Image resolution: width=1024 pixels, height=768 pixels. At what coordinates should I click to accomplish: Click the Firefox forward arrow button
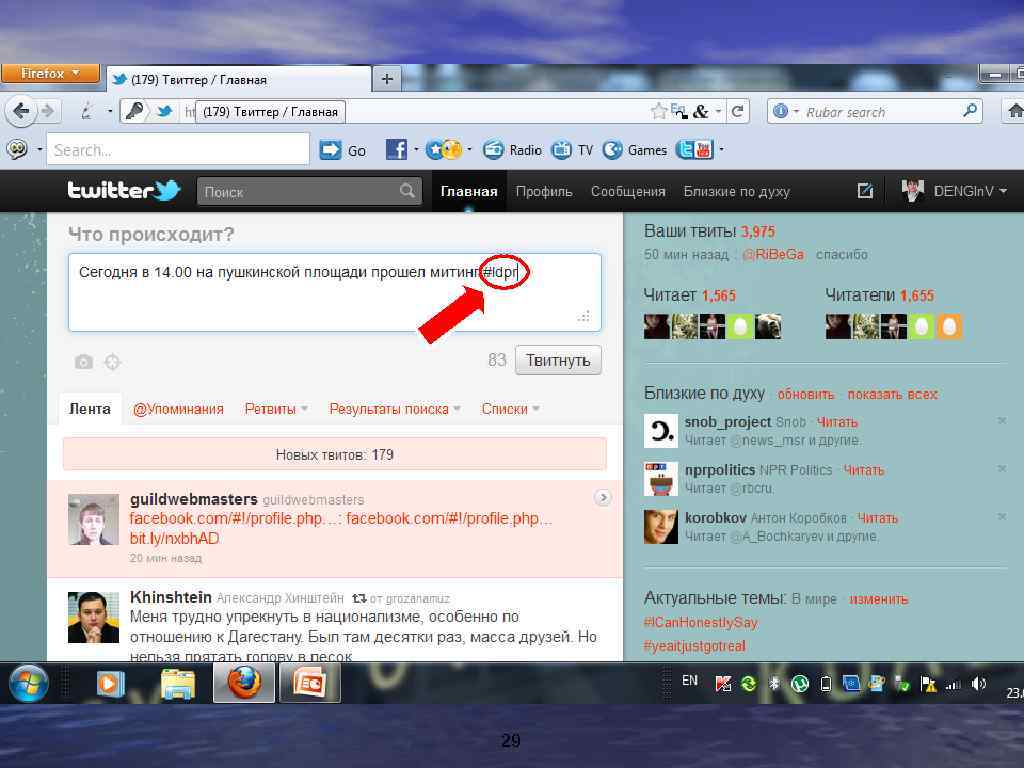47,112
